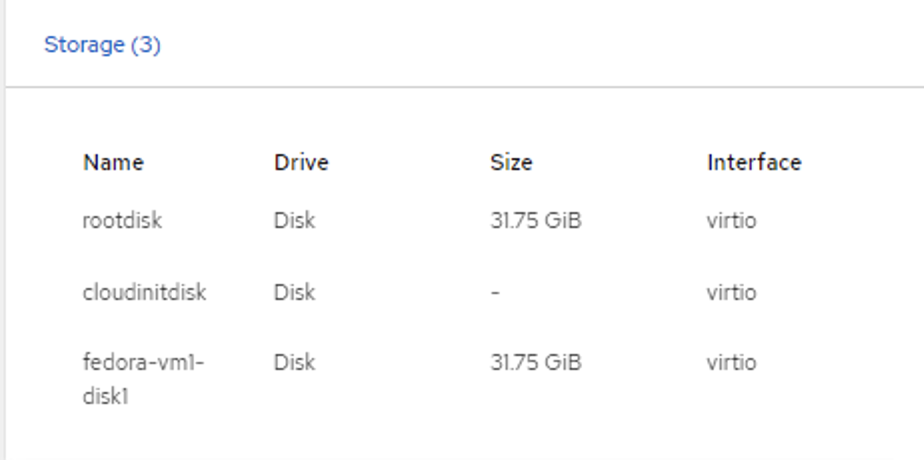
Task: Open the Storage (3) link
Action: [x=101, y=45]
